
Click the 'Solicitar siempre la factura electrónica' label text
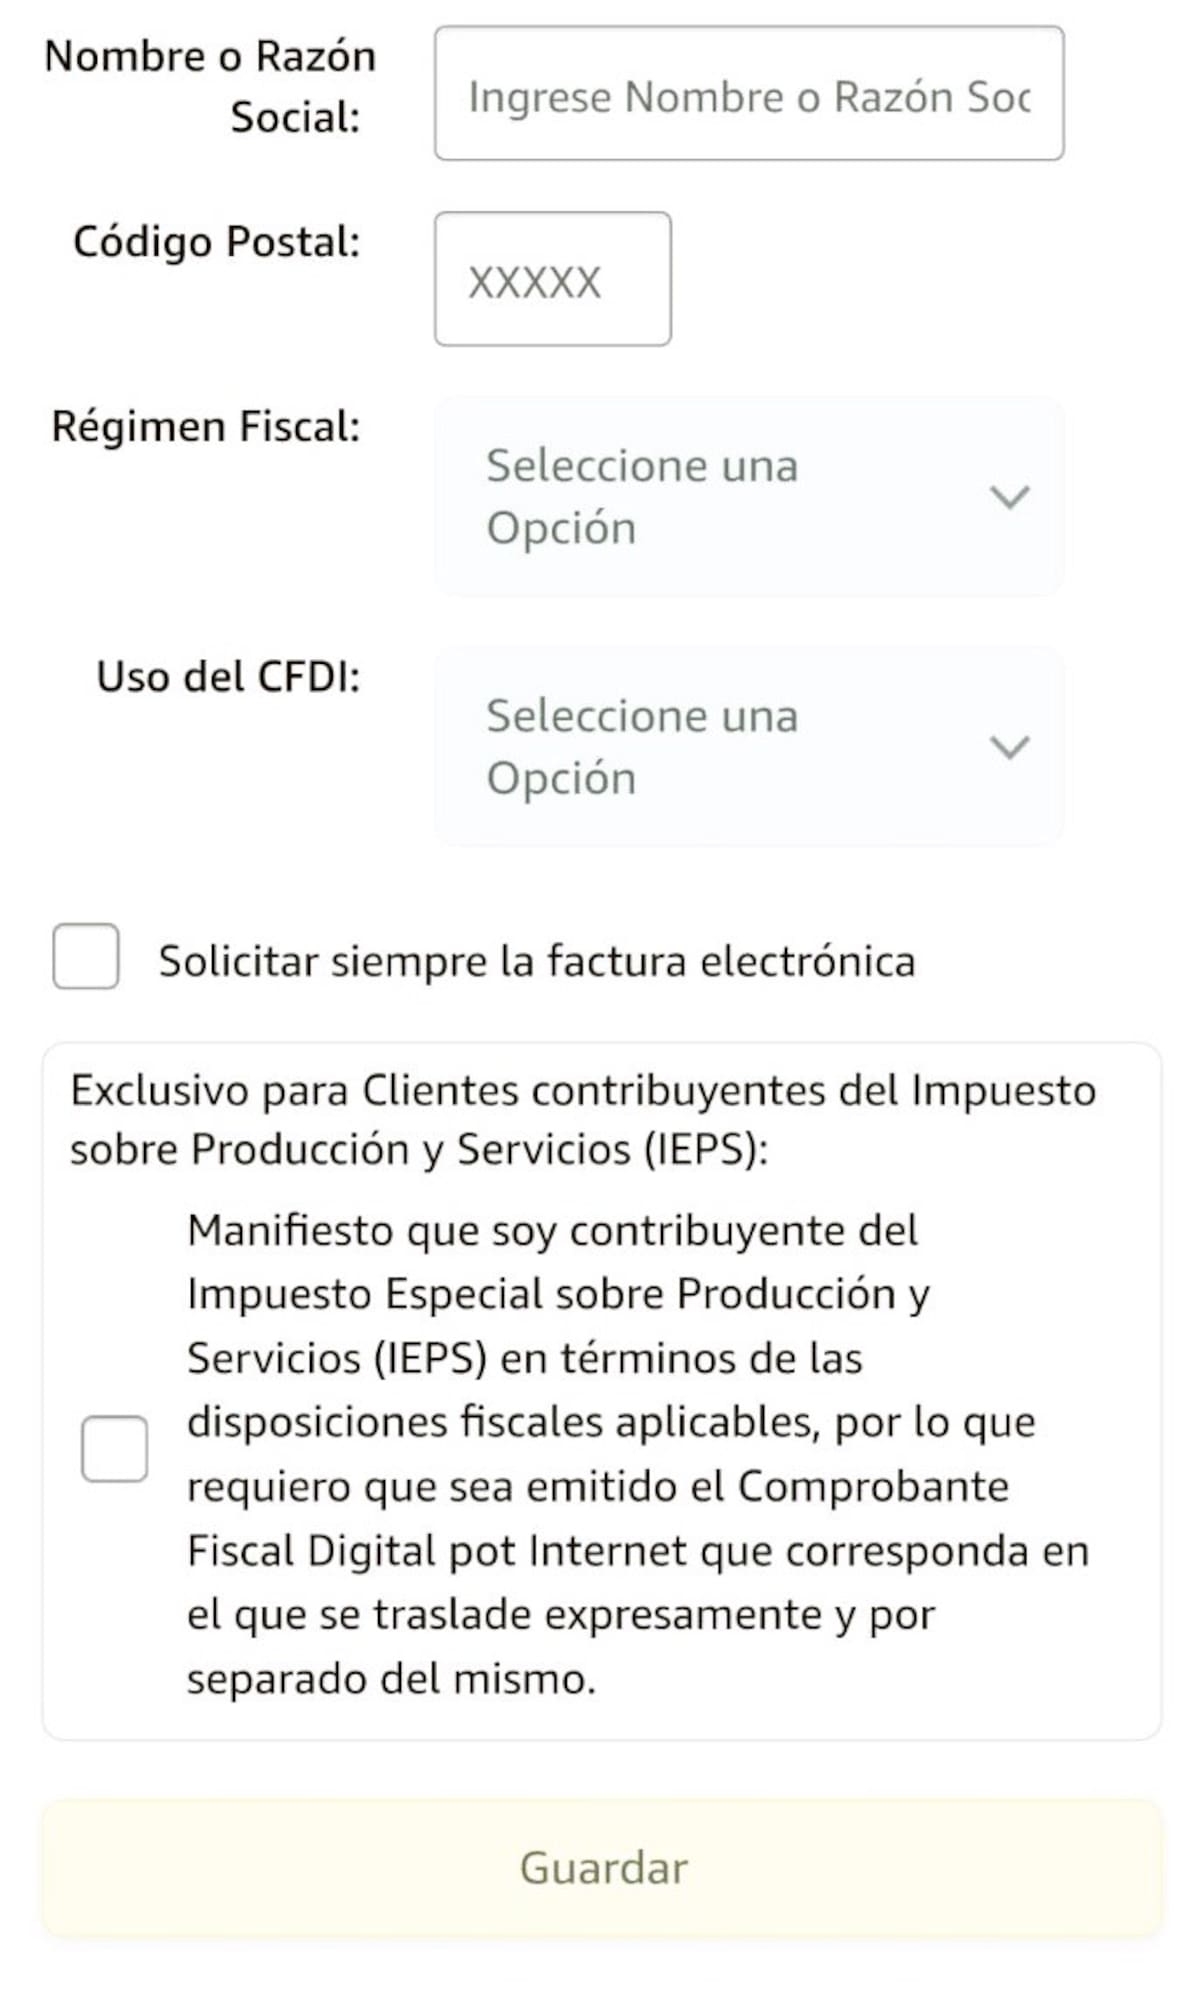click(x=536, y=962)
